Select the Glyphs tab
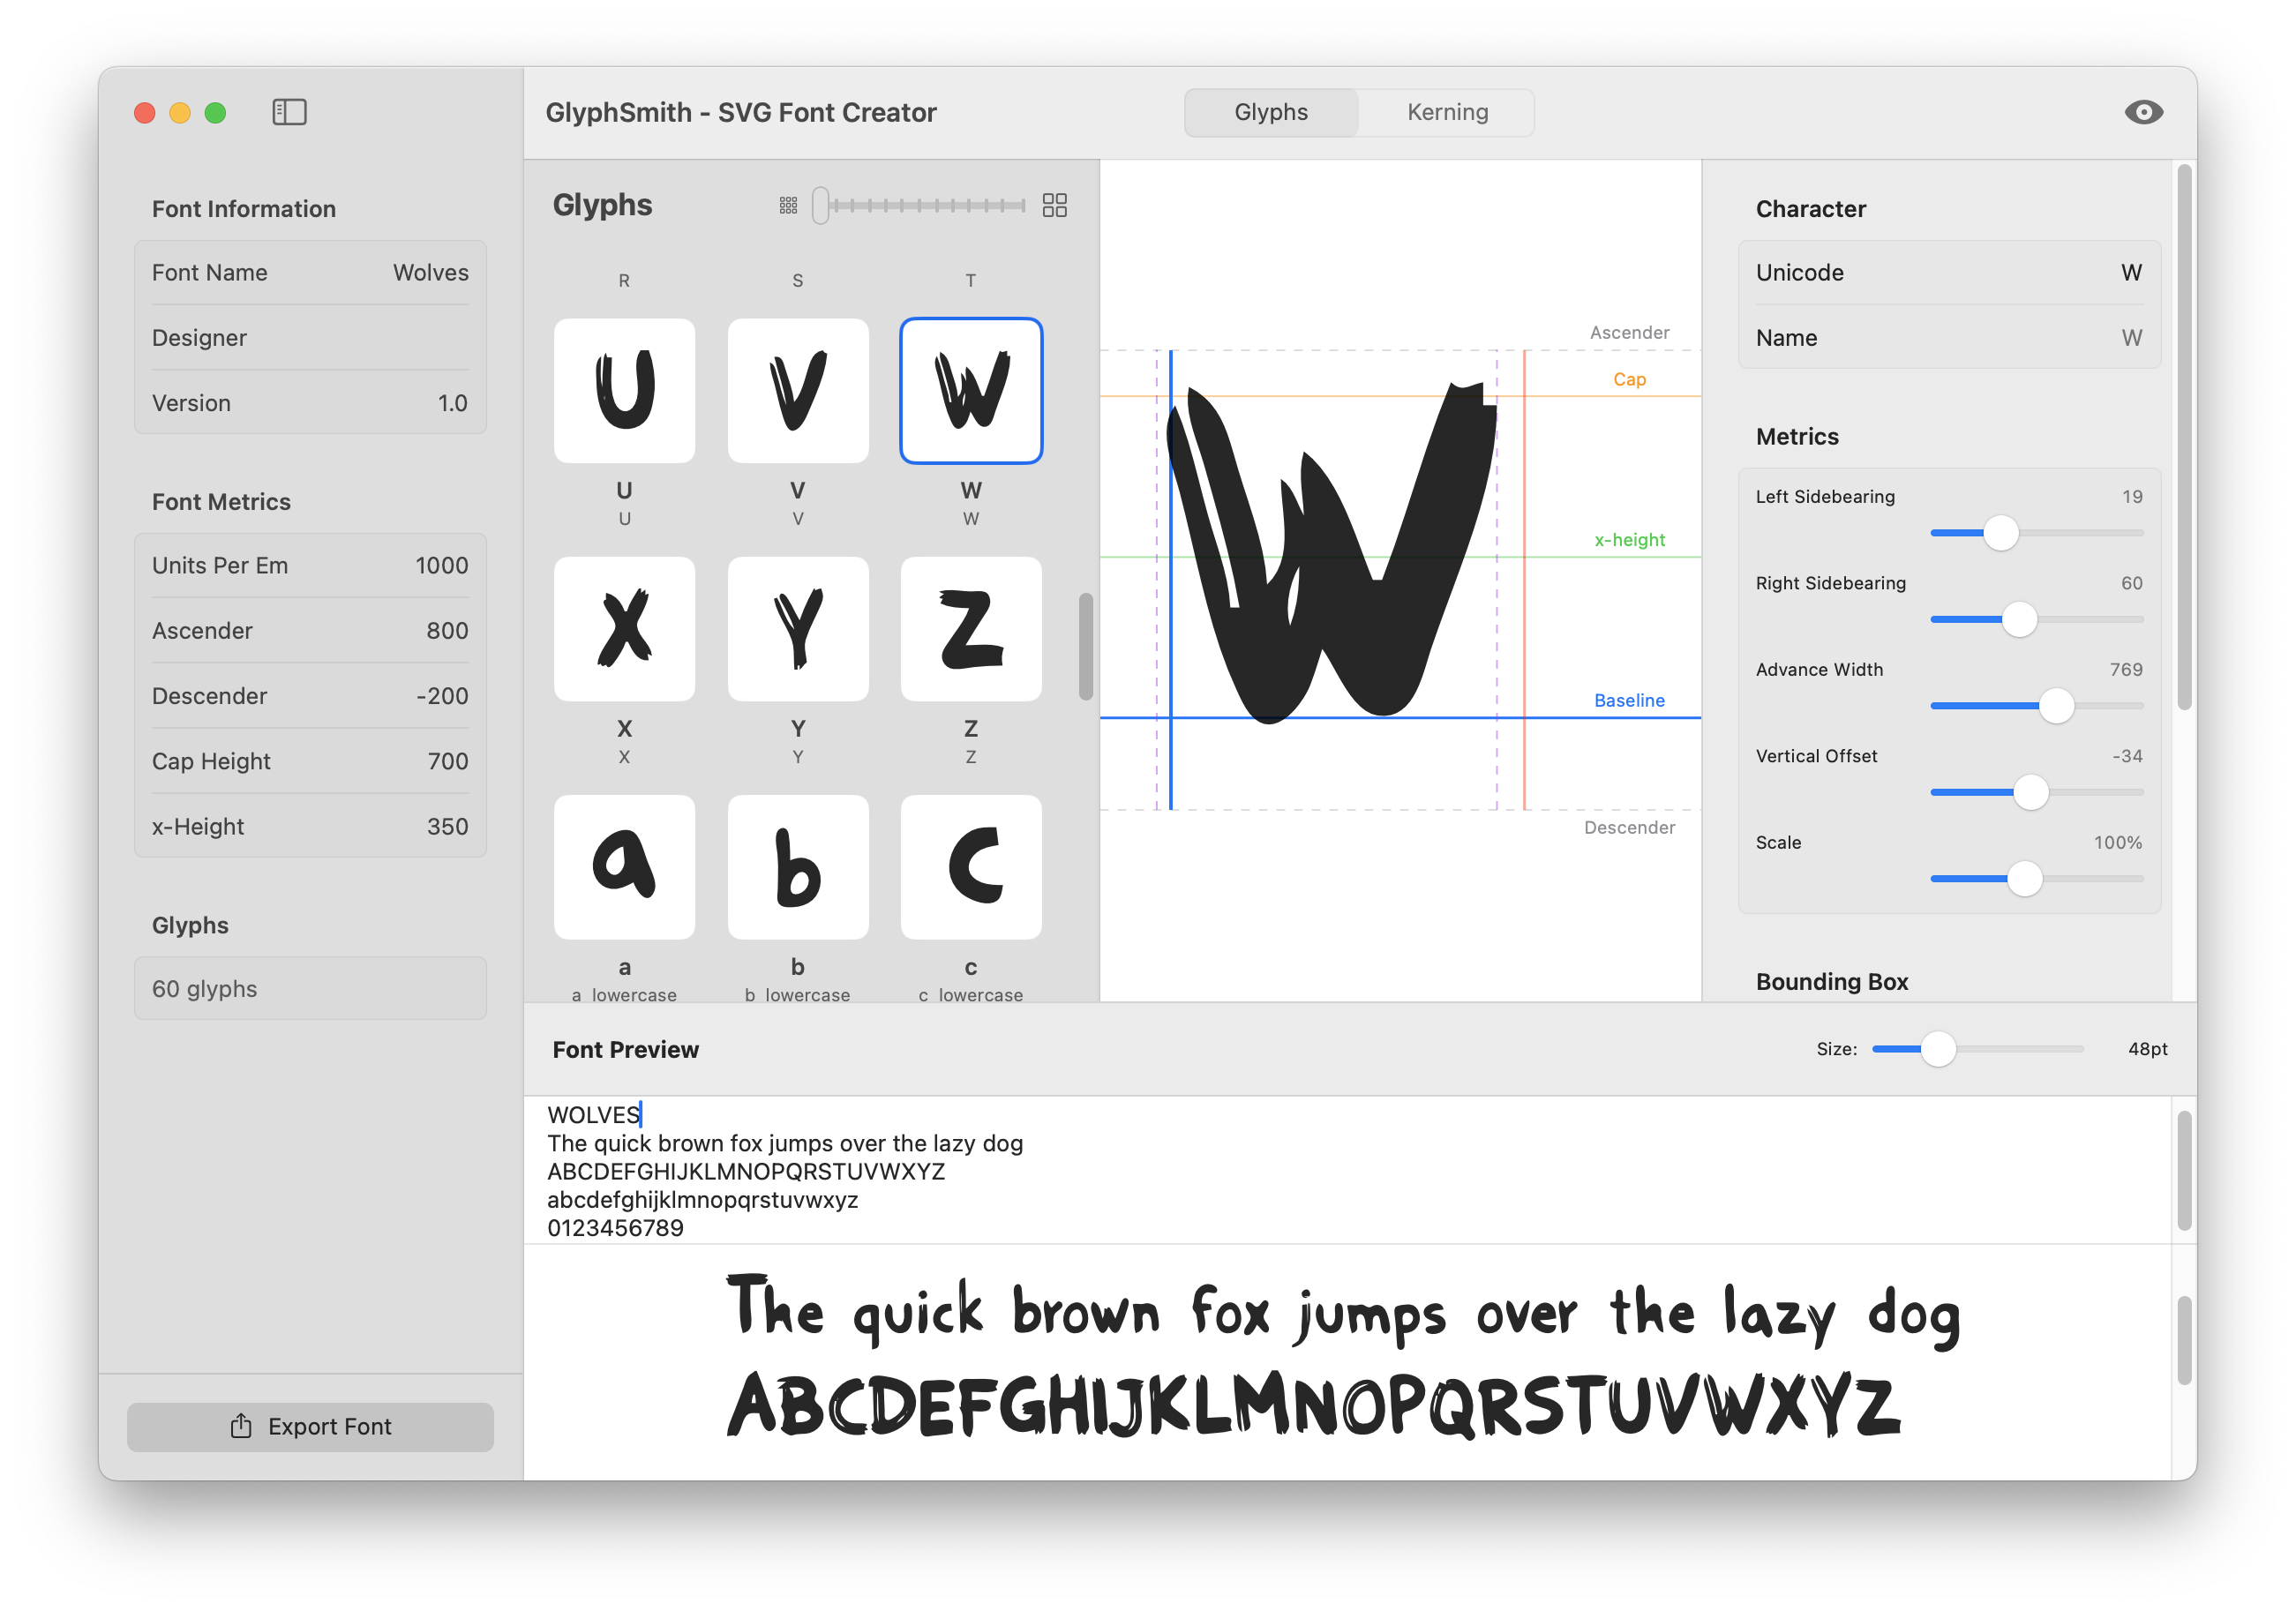The image size is (2296, 1611). pos(1270,112)
